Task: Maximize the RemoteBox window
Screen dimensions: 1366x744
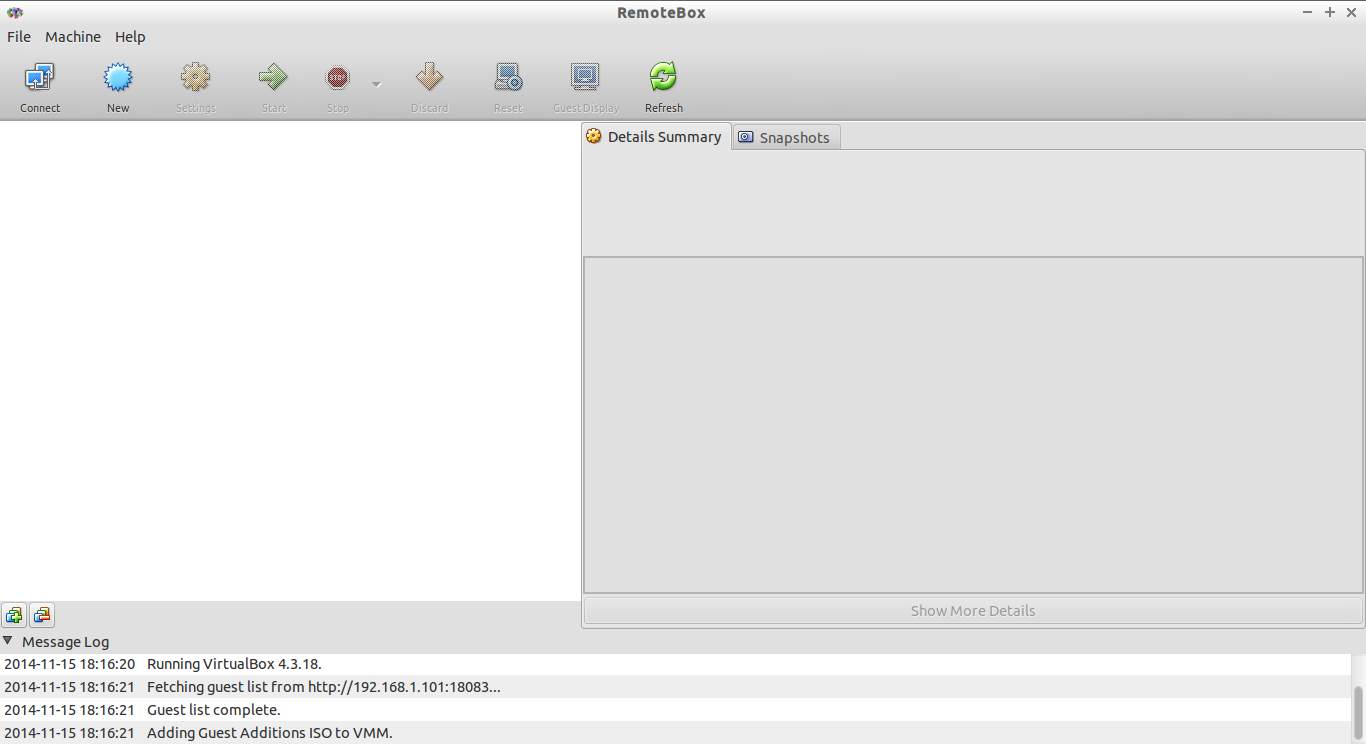Action: 1330,12
